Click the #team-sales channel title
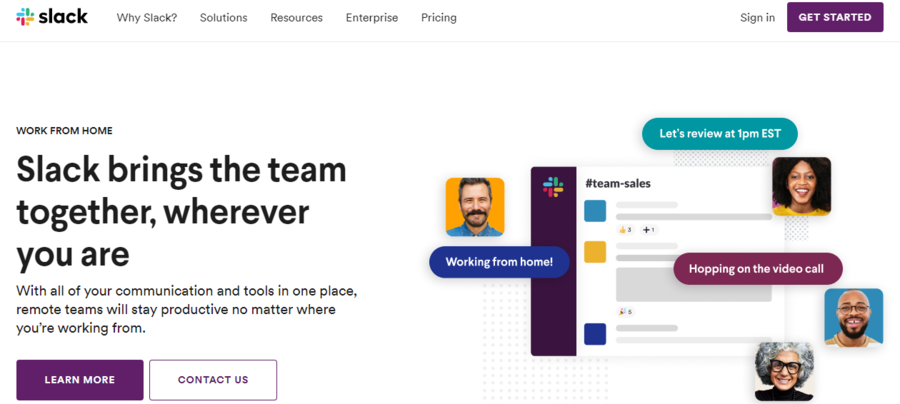Screen dimensions: 900x404 [x=618, y=184]
